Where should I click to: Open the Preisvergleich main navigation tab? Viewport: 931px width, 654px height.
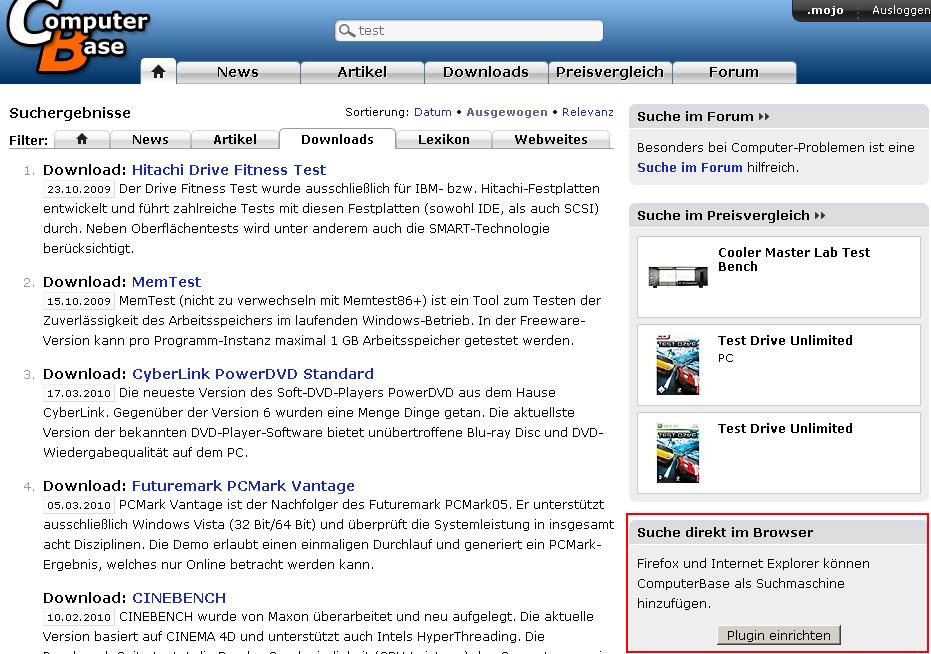pos(610,72)
